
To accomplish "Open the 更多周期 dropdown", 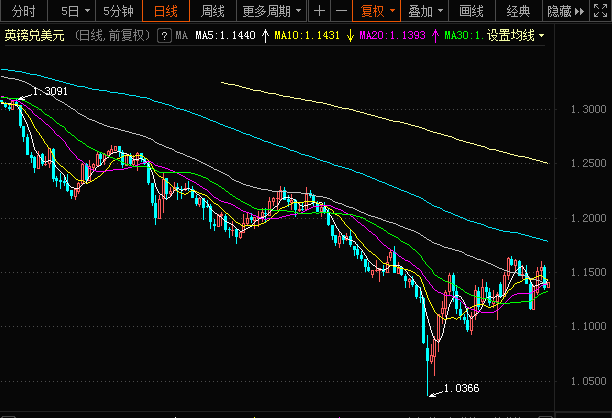I will (x=272, y=11).
